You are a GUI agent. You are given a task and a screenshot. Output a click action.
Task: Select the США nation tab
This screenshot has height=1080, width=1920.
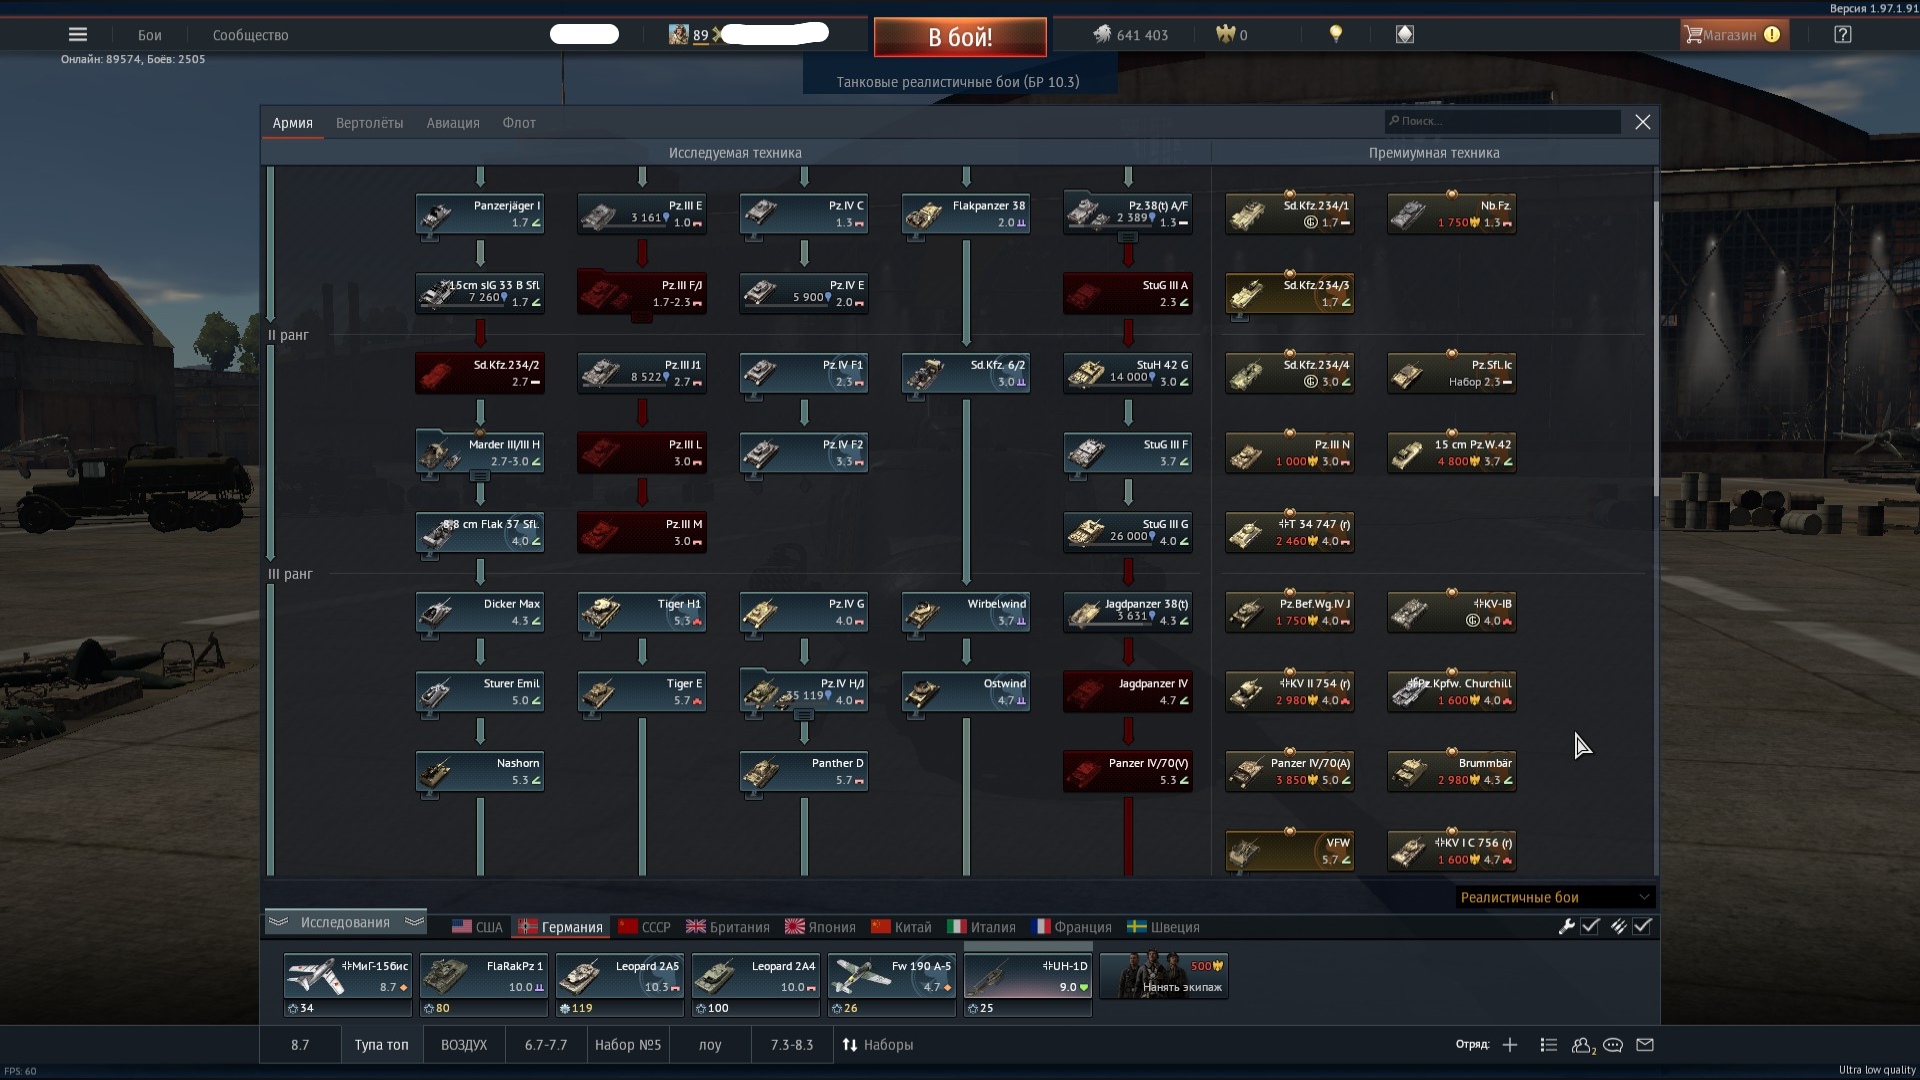477,927
